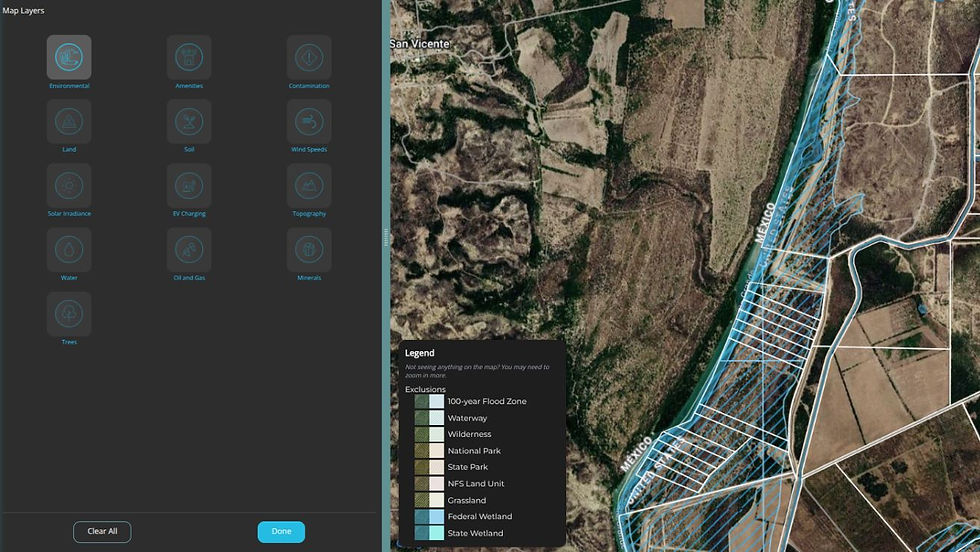The height and width of the screenshot is (552, 980).
Task: Enable the Contamination layer icon
Action: (x=309, y=58)
